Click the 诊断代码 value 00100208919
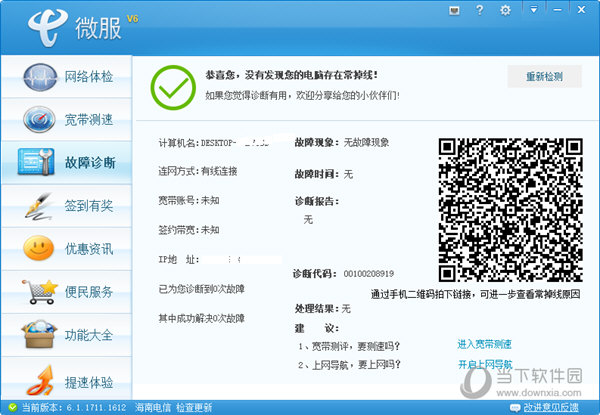600x415 pixels. point(368,273)
